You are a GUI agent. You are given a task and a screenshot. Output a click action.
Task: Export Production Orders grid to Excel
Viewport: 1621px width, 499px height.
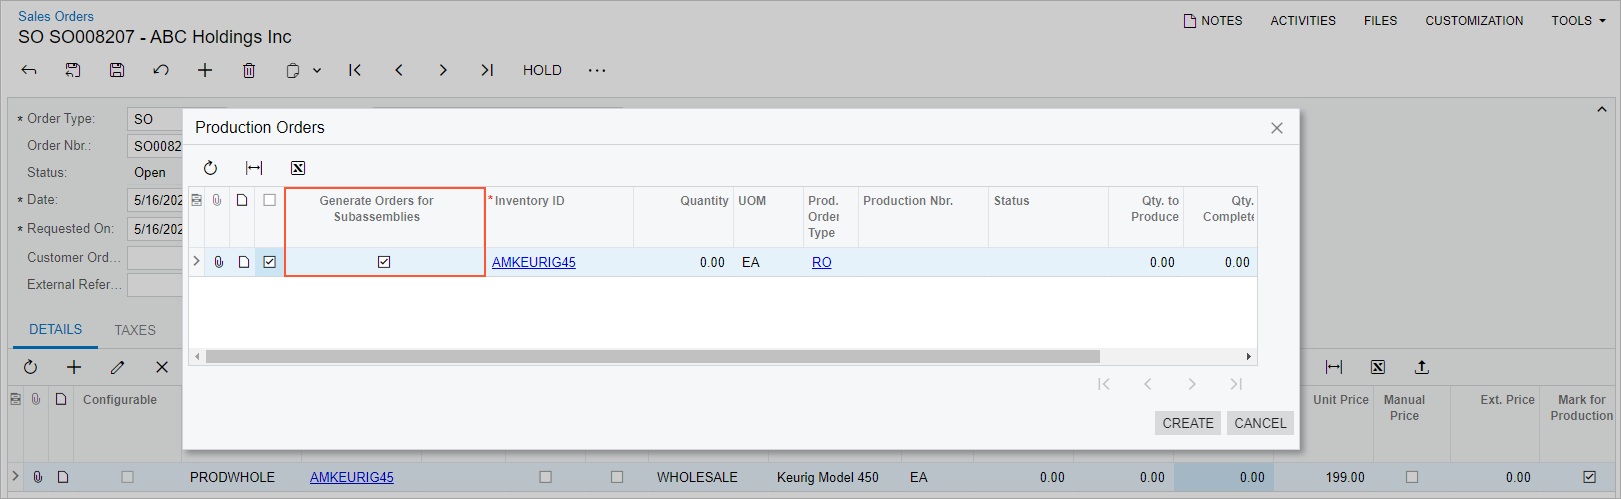coord(298,168)
